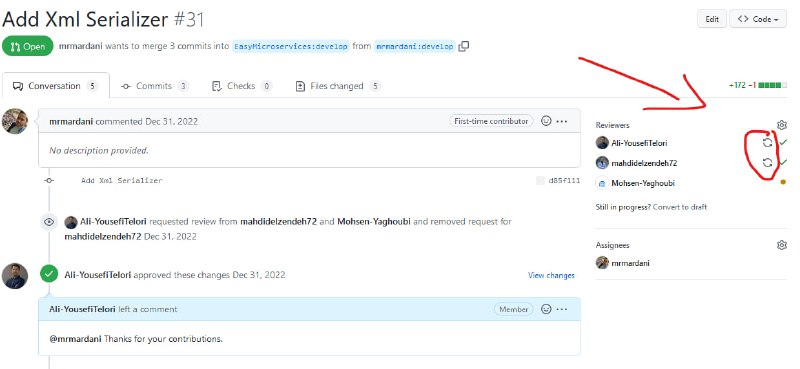Click the EasyMicroservices:develop base branch
Image resolution: width=800 pixels, height=369 pixels.
(x=291, y=46)
